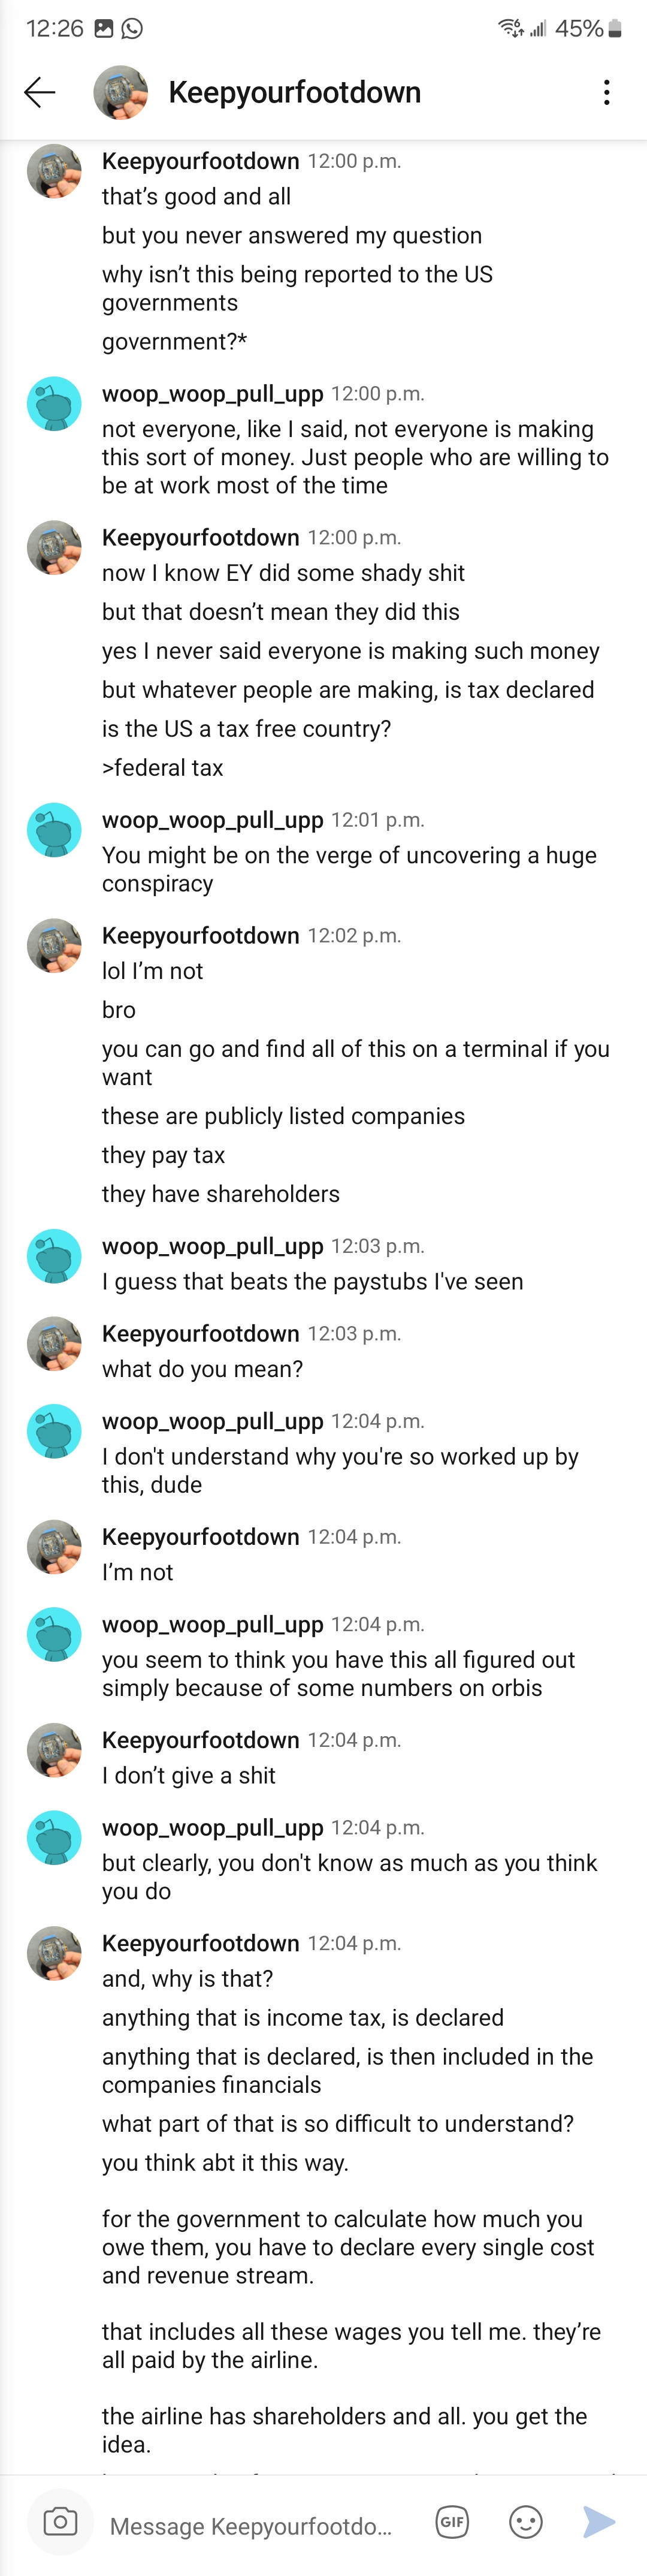The image size is (647, 2576).
Task: Tap the battery indicator in status bar
Action: [x=615, y=29]
